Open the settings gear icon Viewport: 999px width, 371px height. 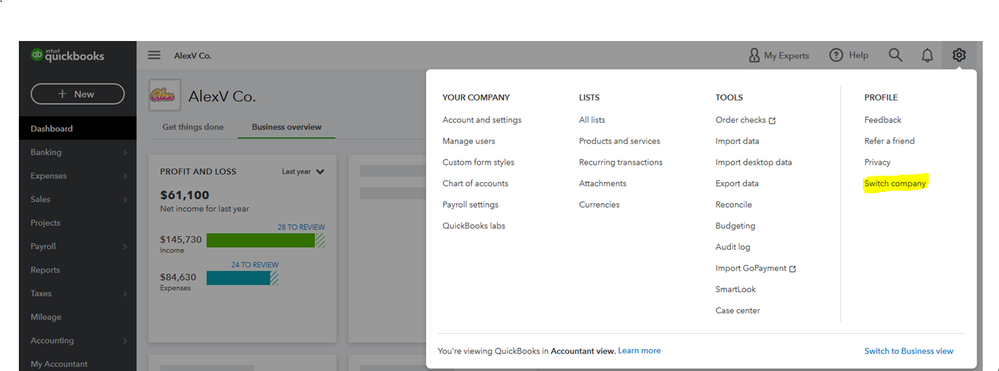point(959,55)
